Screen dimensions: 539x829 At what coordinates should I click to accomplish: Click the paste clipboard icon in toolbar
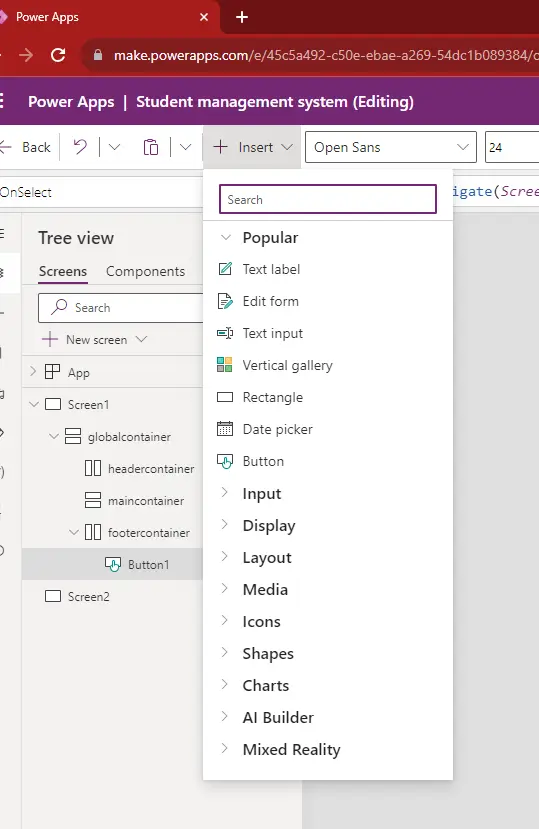tap(151, 147)
